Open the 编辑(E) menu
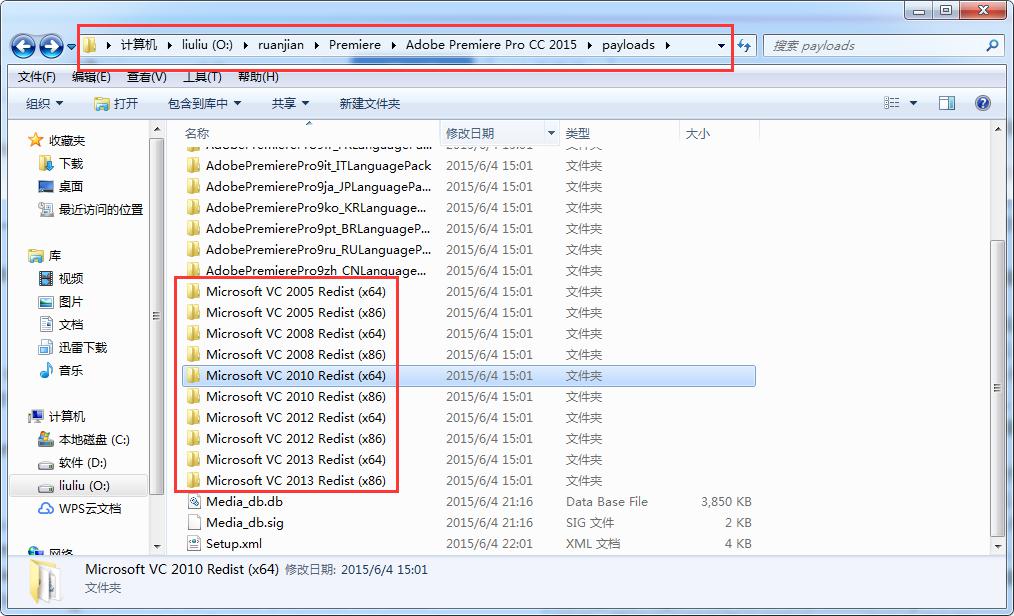Image resolution: width=1014 pixels, height=616 pixels. tap(91, 77)
